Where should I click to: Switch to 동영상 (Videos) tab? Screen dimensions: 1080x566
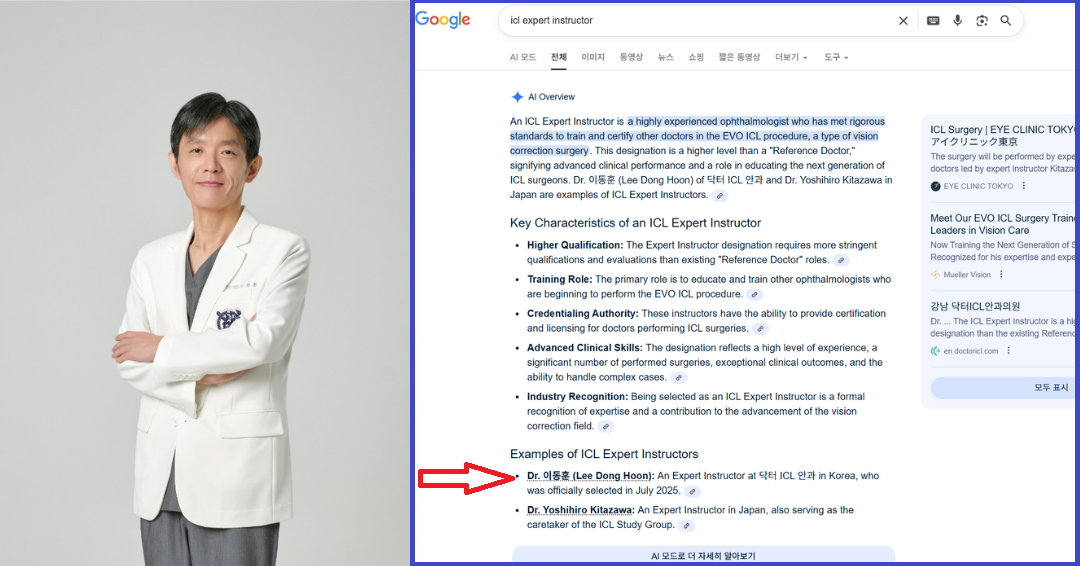(x=631, y=57)
